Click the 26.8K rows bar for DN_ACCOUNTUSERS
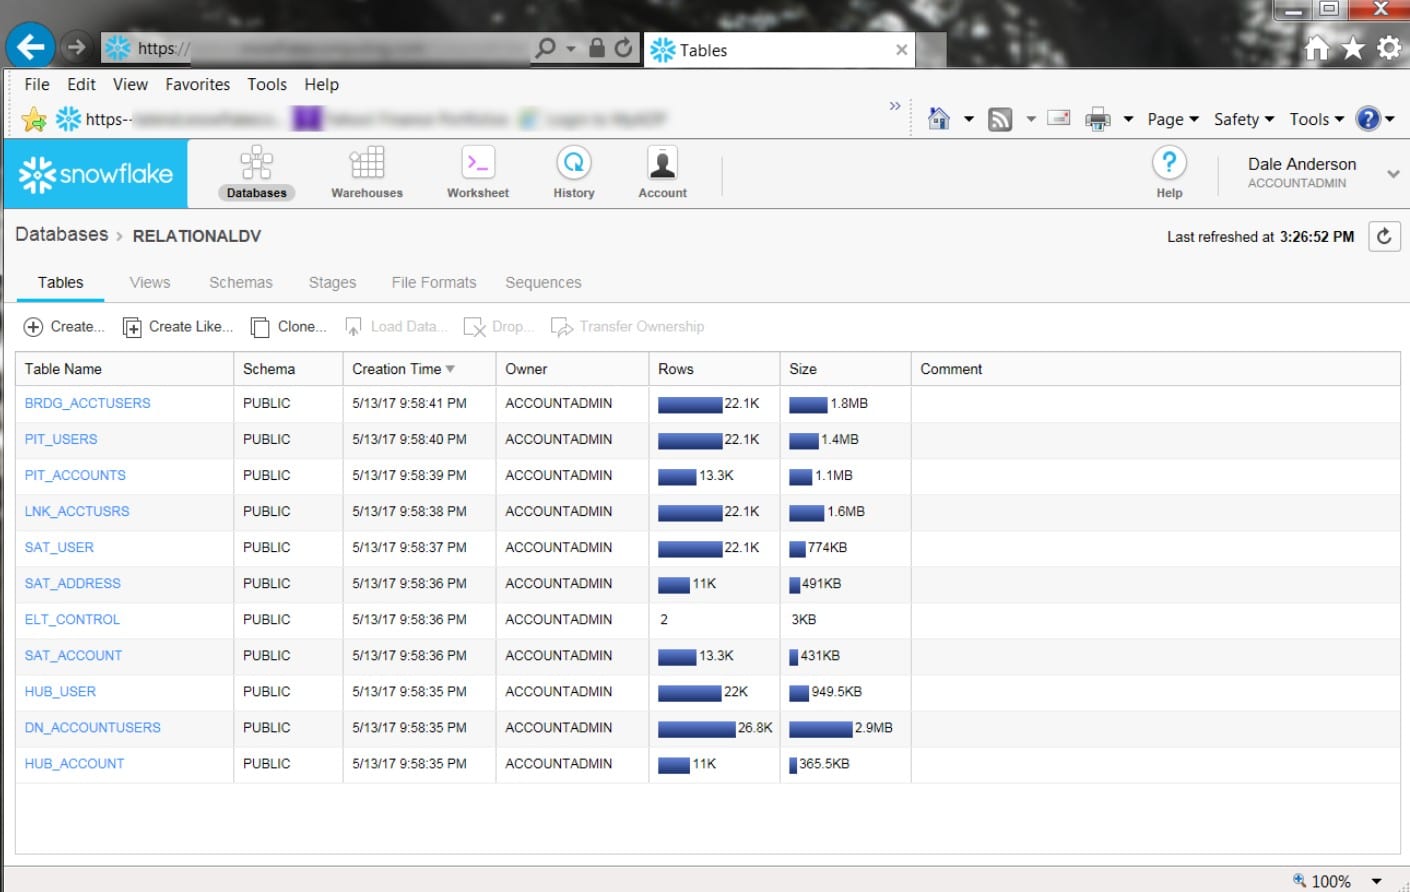The image size is (1410, 892). 696,729
